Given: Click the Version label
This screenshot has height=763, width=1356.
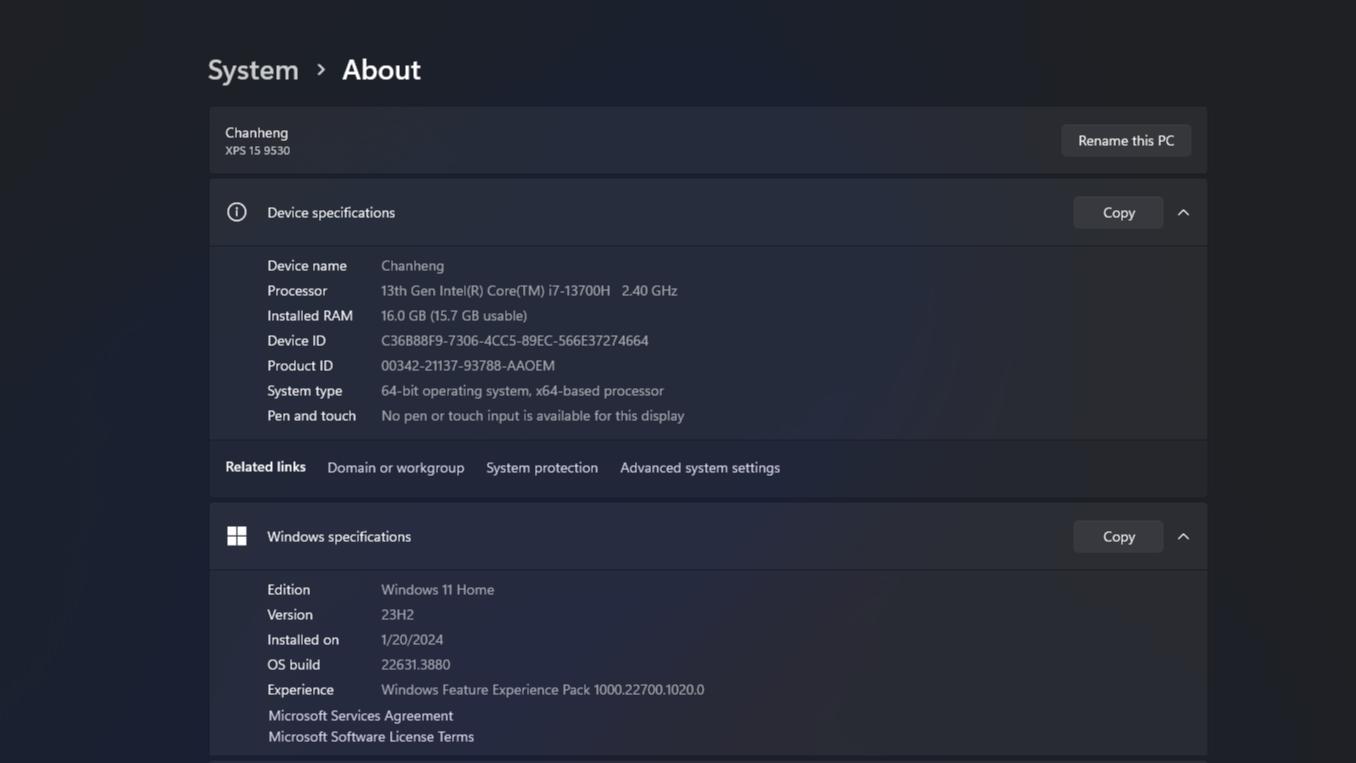Looking at the screenshot, I should 290,614.
